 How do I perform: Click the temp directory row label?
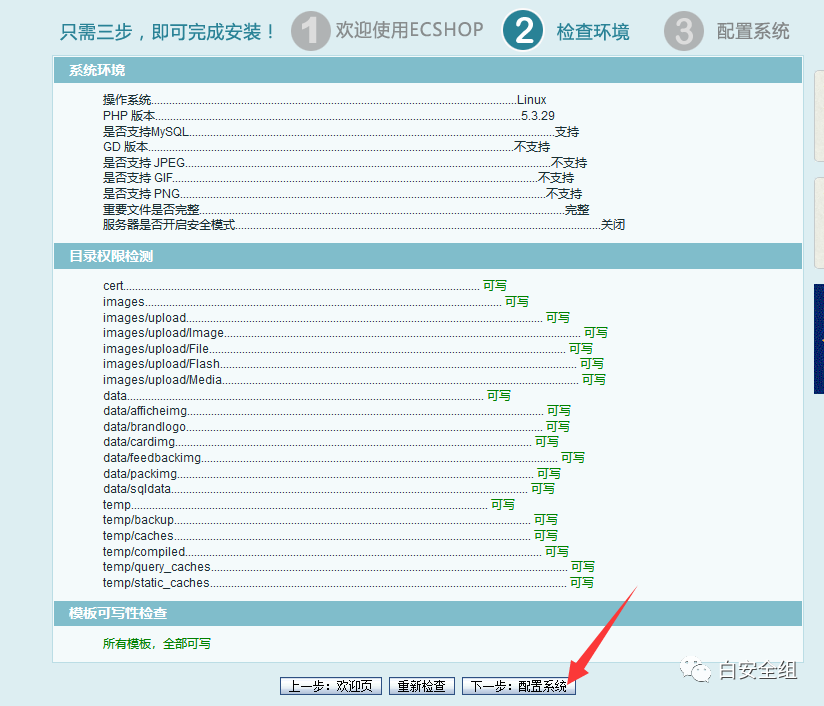coord(117,505)
